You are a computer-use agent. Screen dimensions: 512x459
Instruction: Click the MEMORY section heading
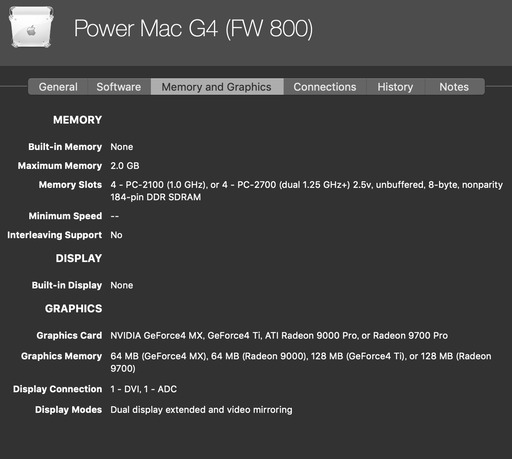tap(77, 120)
